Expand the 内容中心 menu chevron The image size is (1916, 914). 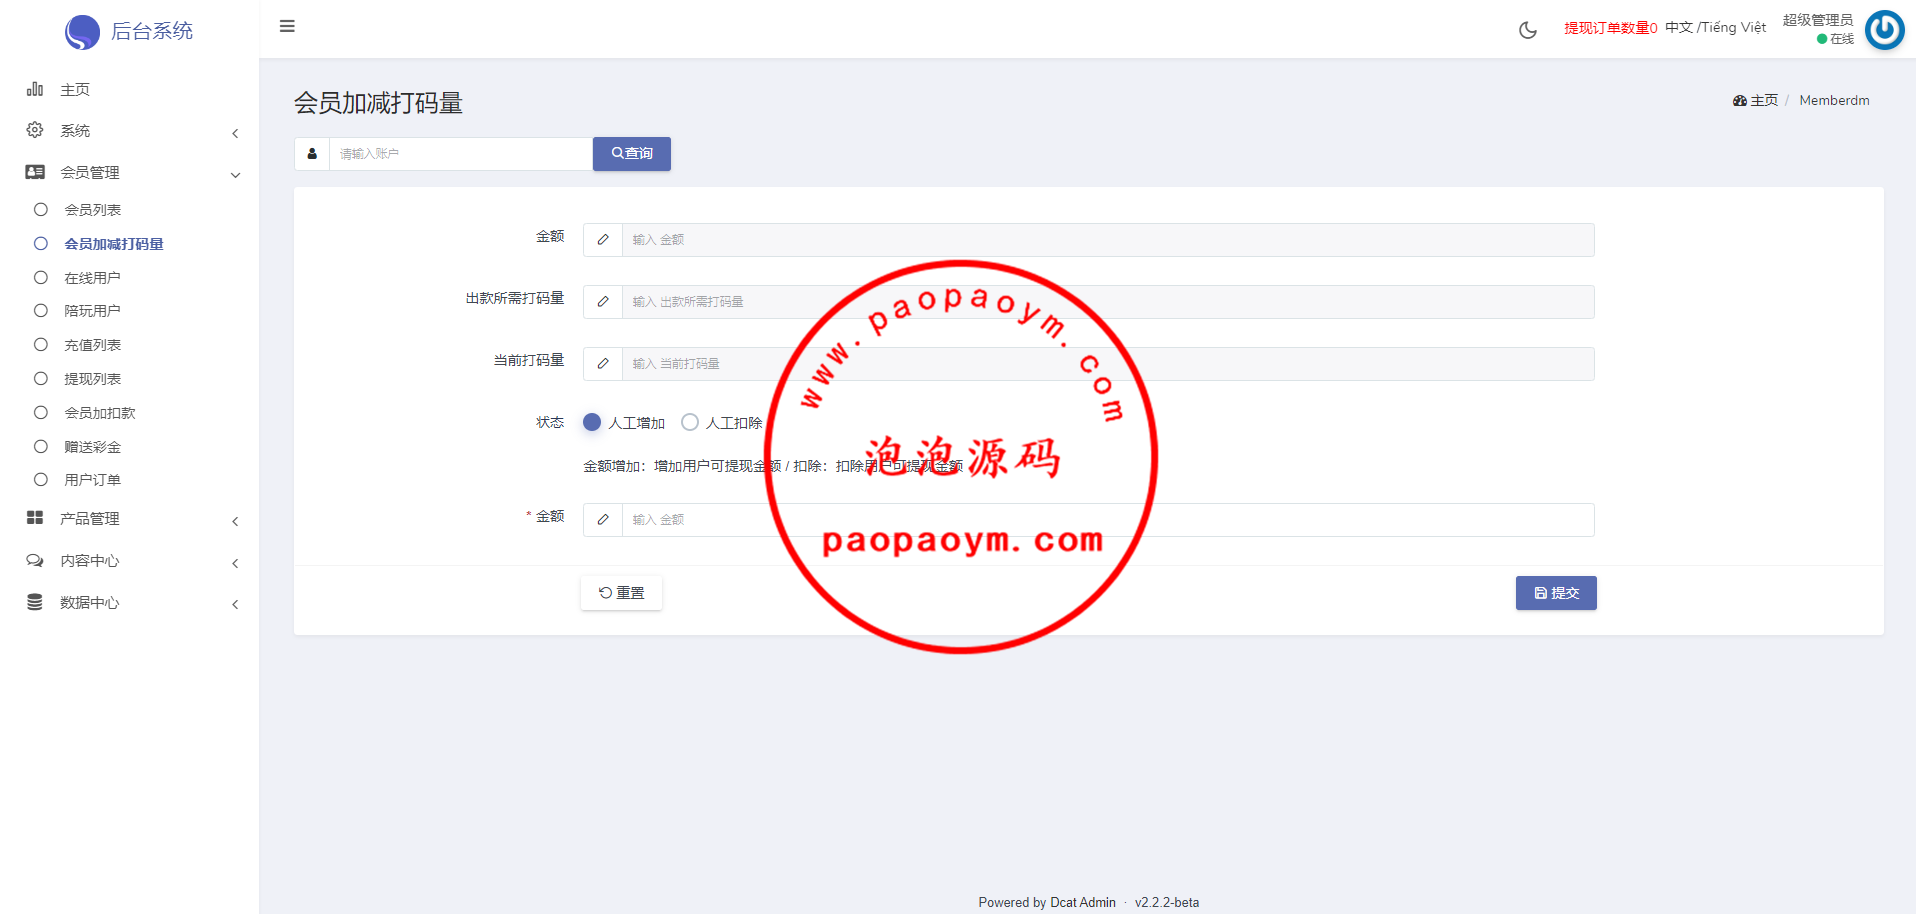(235, 563)
